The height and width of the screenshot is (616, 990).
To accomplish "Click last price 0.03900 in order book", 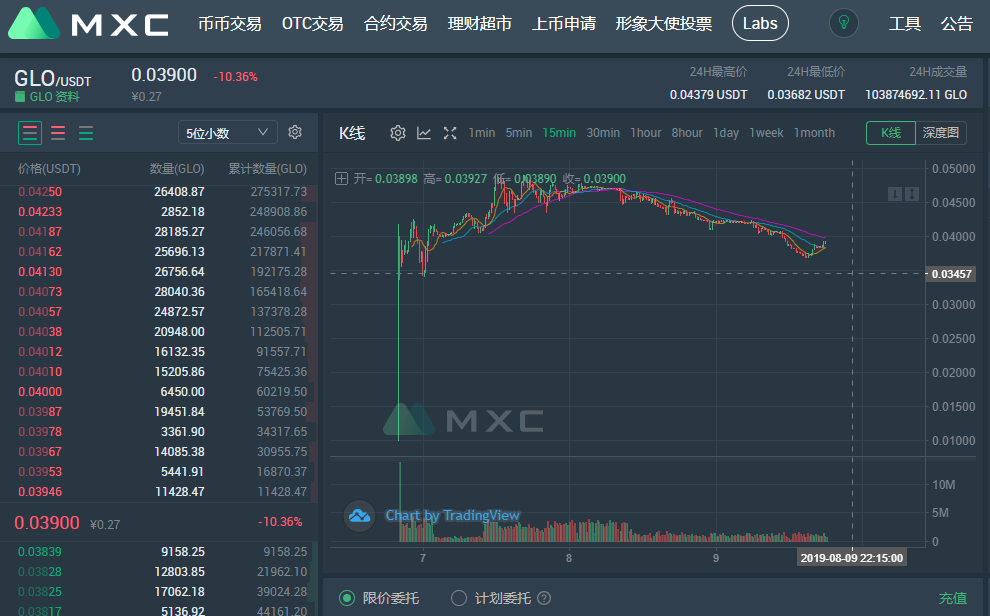I will pyautogui.click(x=47, y=523).
